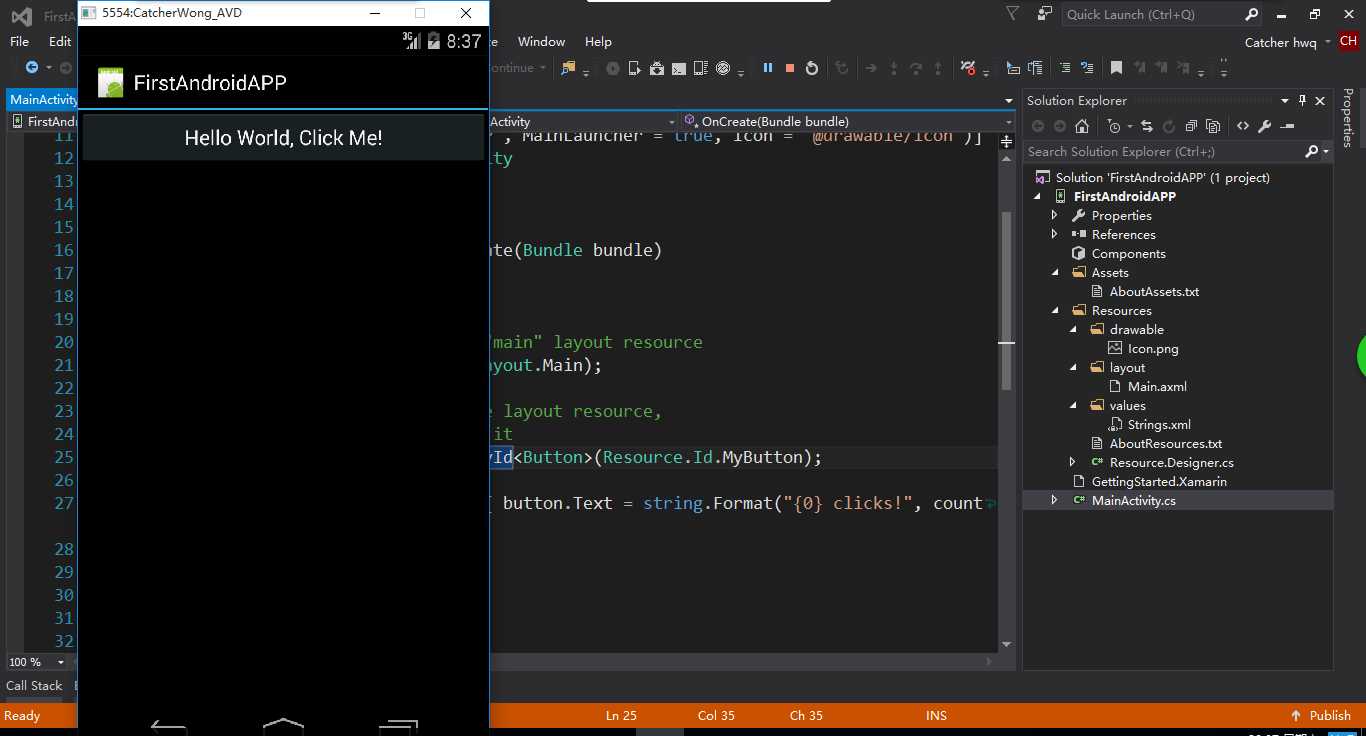Collapse the layout folder
The height and width of the screenshot is (736, 1366).
coord(1072,367)
